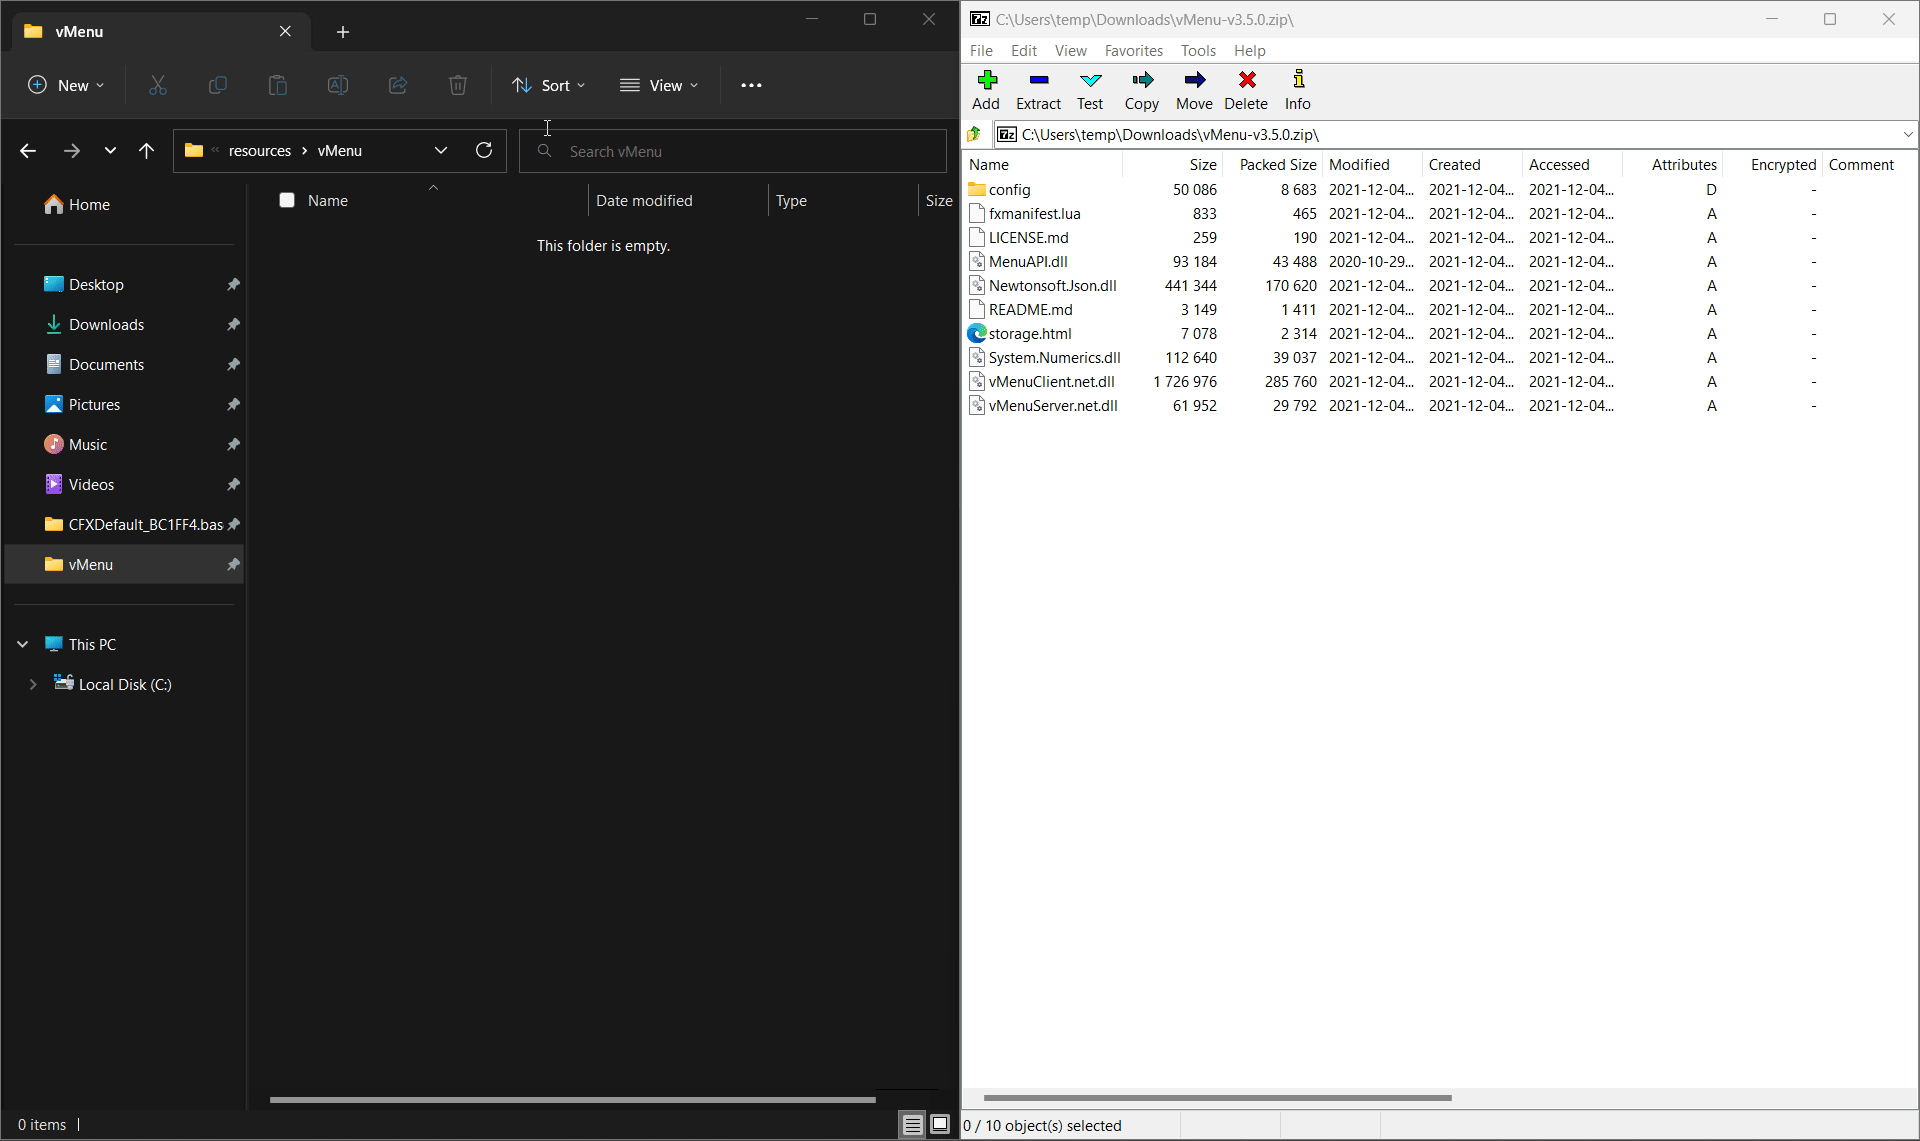Click inside the Search vMenu field

pyautogui.click(x=733, y=151)
